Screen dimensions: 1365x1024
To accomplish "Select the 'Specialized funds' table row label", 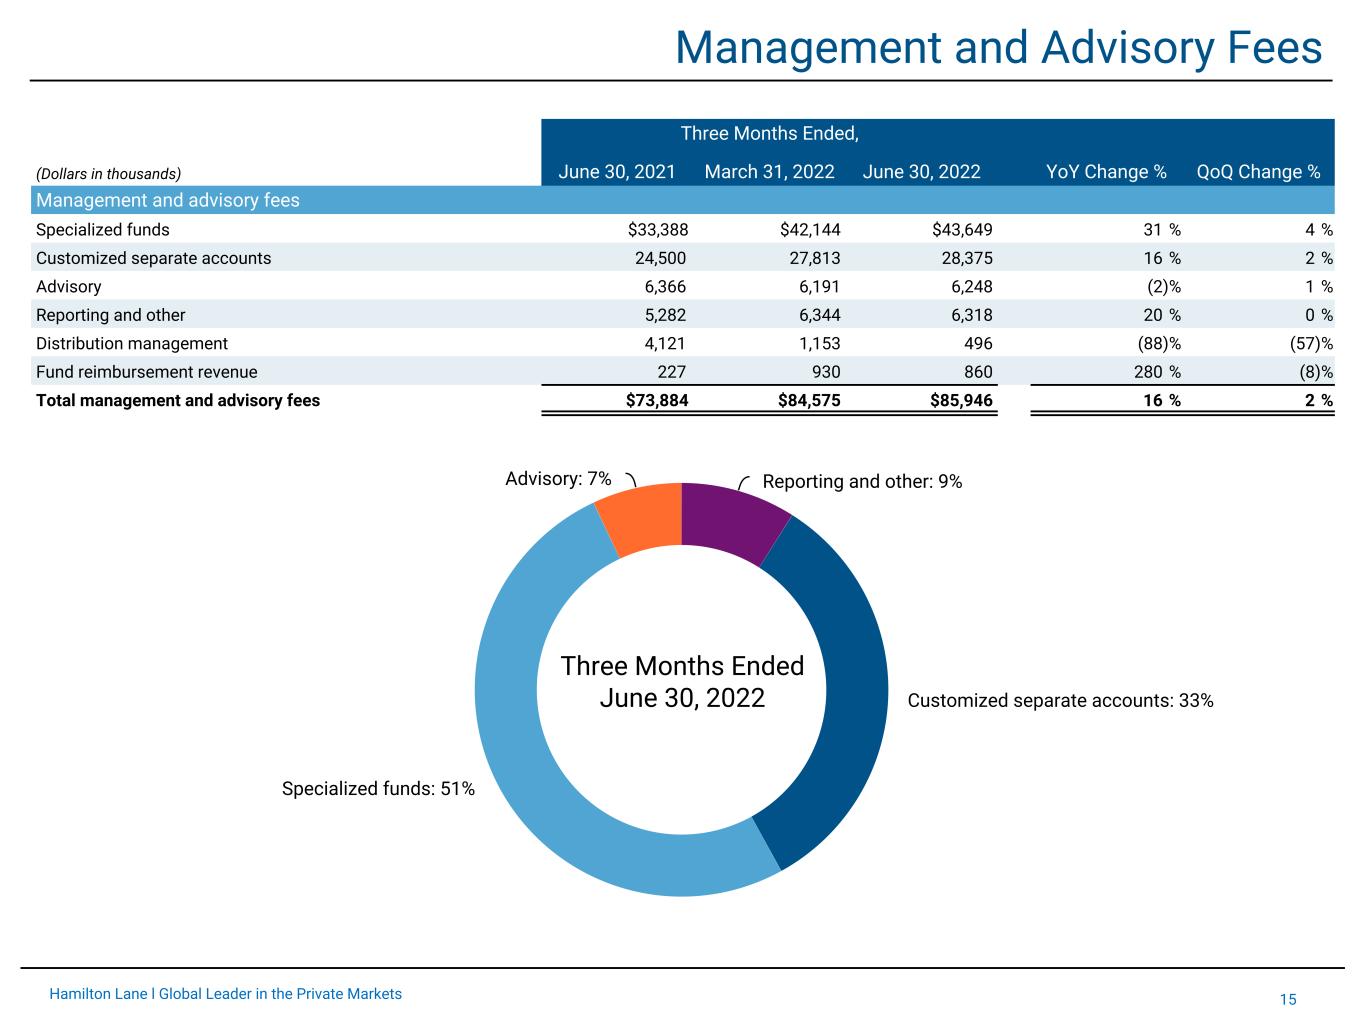I will pyautogui.click(x=103, y=230).
